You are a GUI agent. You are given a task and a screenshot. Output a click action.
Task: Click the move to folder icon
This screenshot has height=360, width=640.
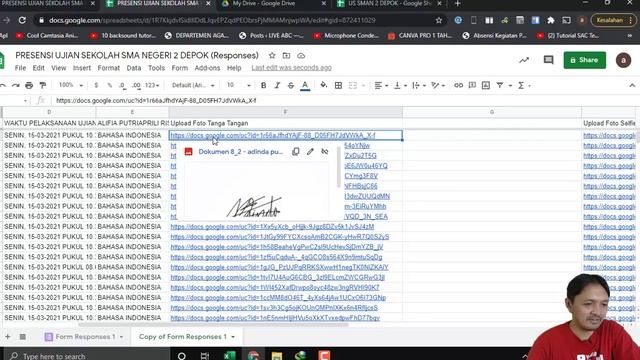286,56
